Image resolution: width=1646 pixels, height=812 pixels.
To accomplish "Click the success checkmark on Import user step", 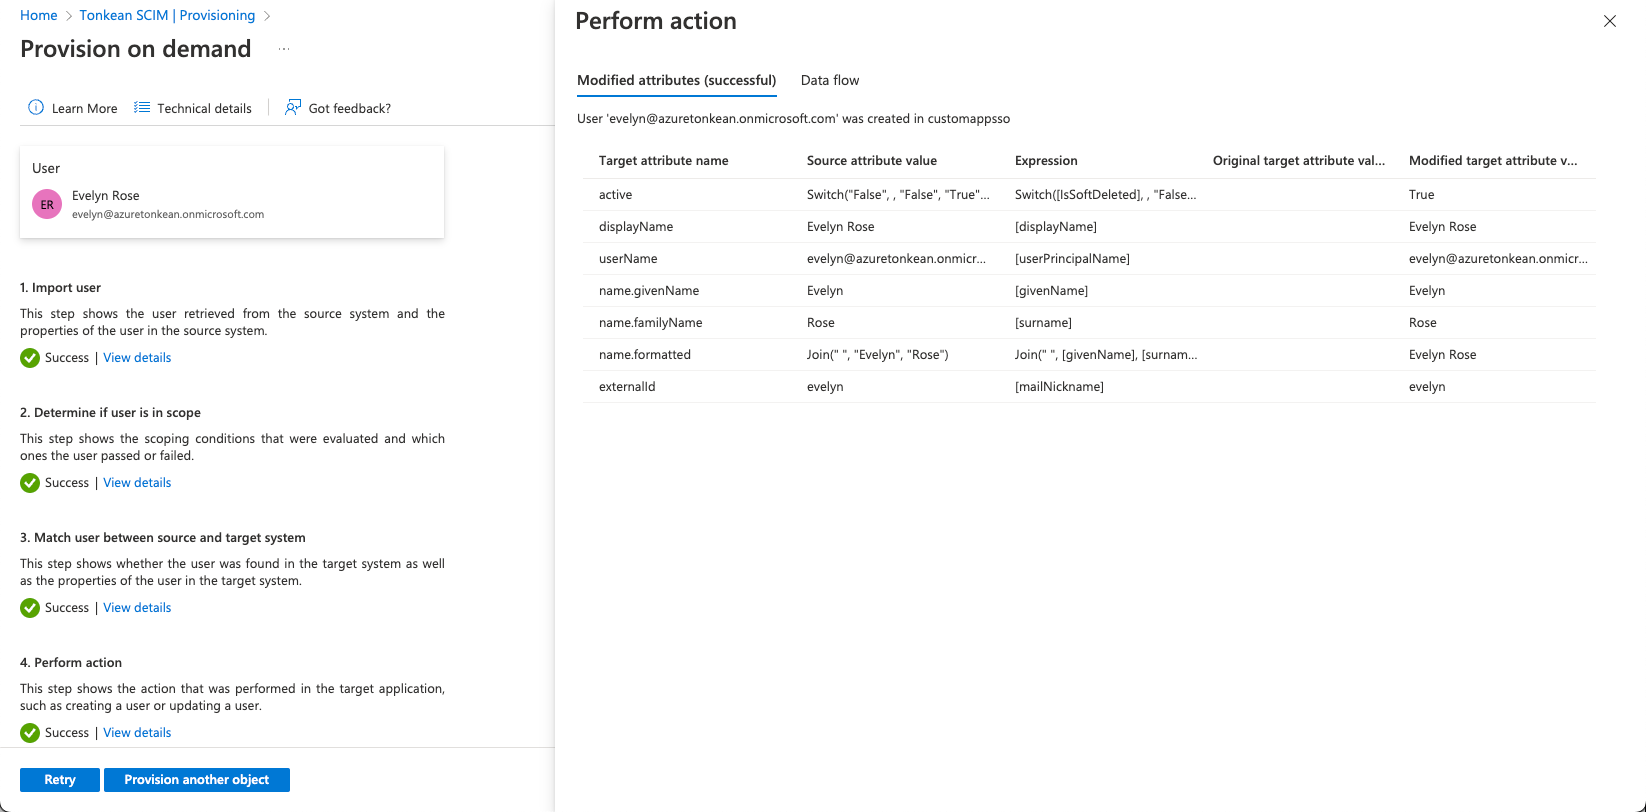I will point(29,357).
